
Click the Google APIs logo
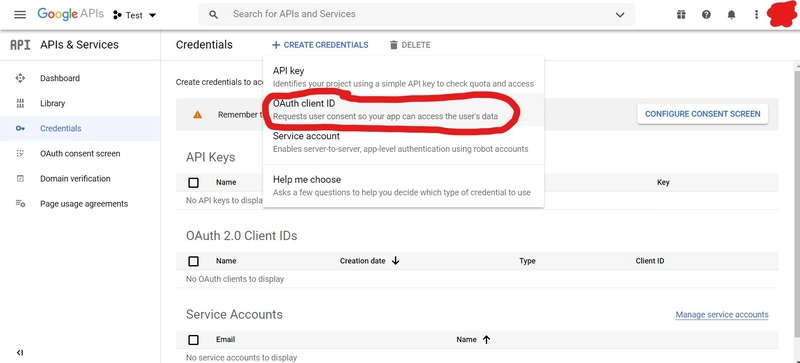70,14
